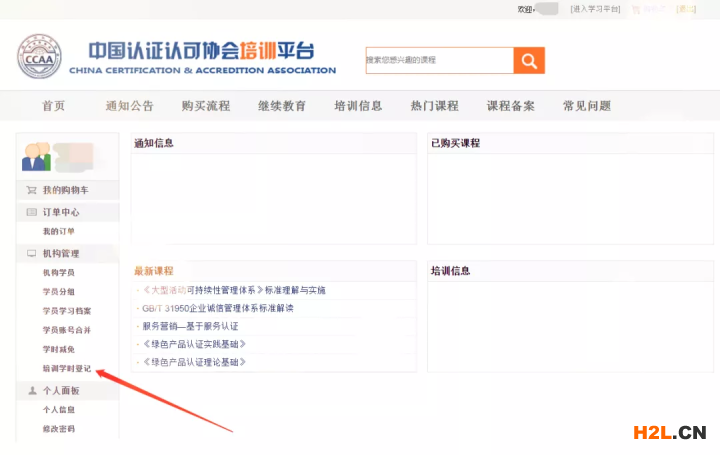Open course GB/T 31950企业诚信管理体系标准解读

pyautogui.click(x=218, y=308)
